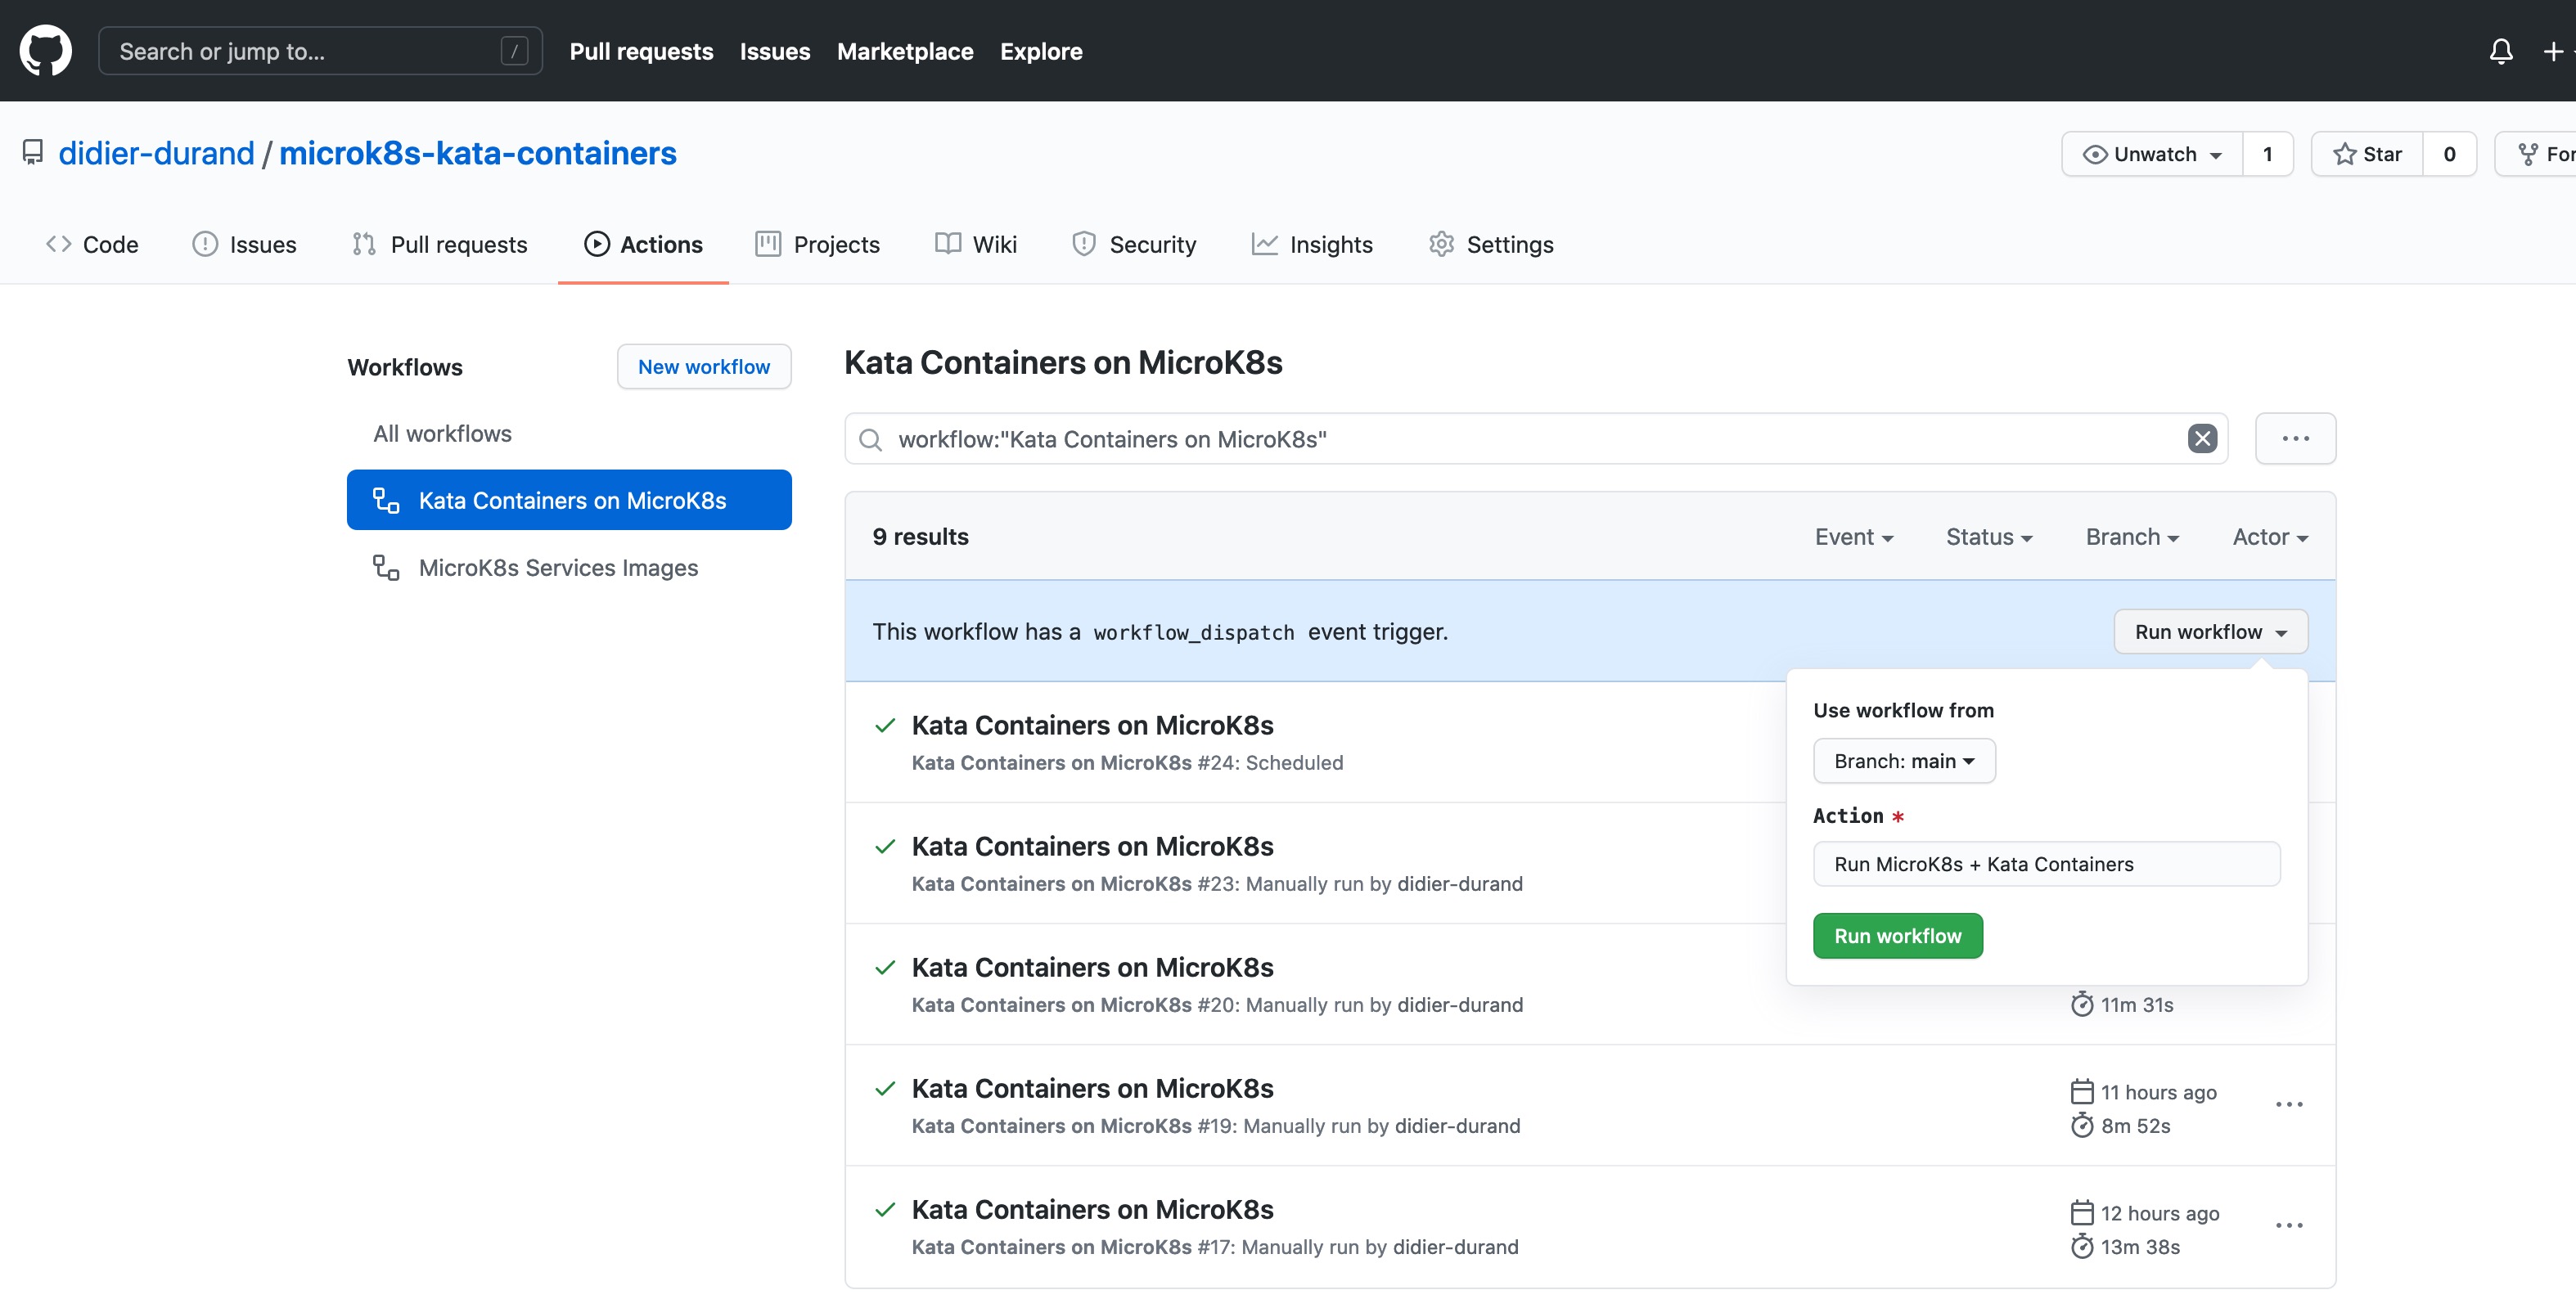
Task: Focus the Action input field
Action: pyautogui.click(x=2046, y=864)
